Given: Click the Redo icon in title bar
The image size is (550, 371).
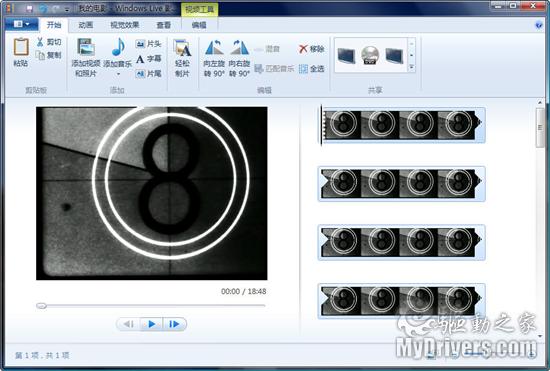Looking at the screenshot, I should tap(56, 8).
